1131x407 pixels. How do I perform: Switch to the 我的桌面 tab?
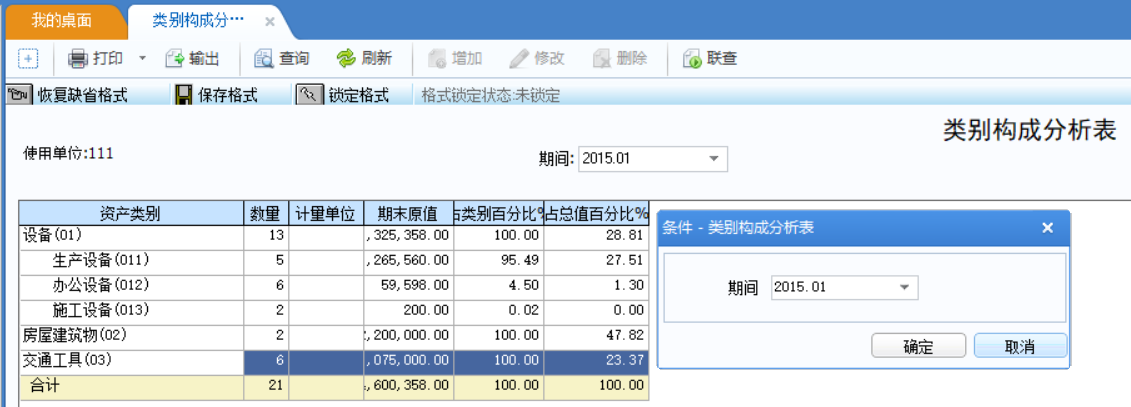(x=62, y=20)
